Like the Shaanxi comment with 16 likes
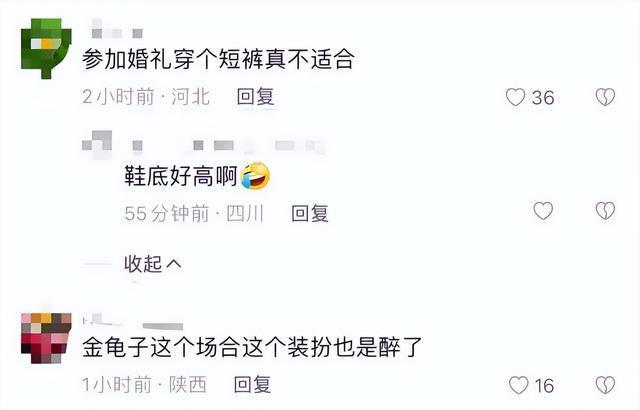 519,385
